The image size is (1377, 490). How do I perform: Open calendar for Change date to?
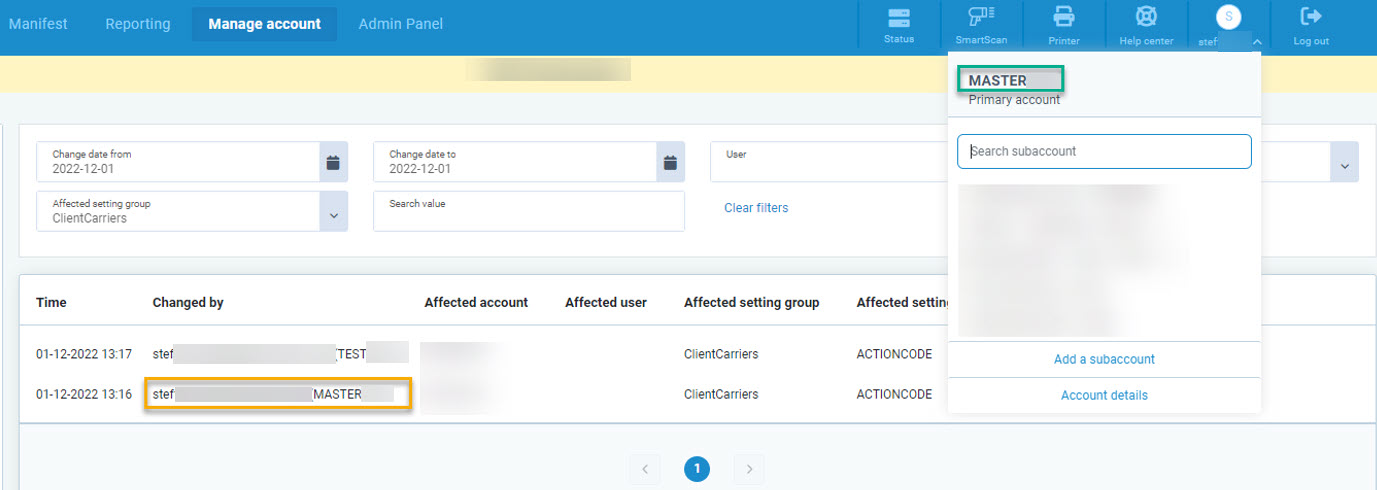coord(671,162)
